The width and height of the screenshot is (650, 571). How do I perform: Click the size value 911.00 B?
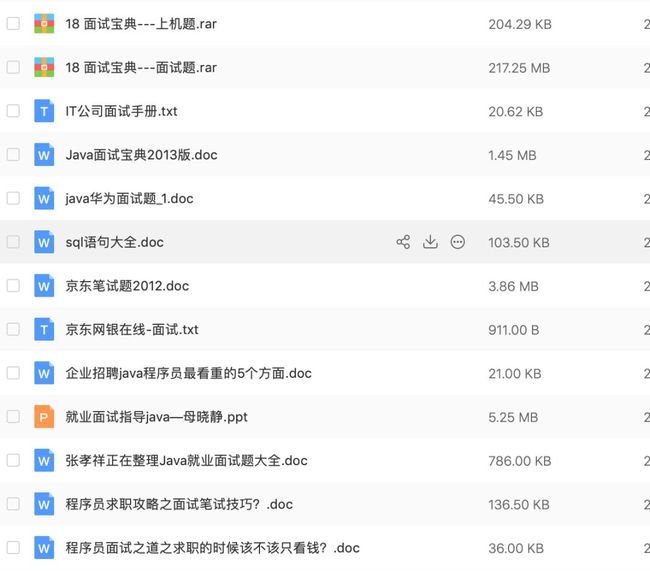[x=514, y=330]
